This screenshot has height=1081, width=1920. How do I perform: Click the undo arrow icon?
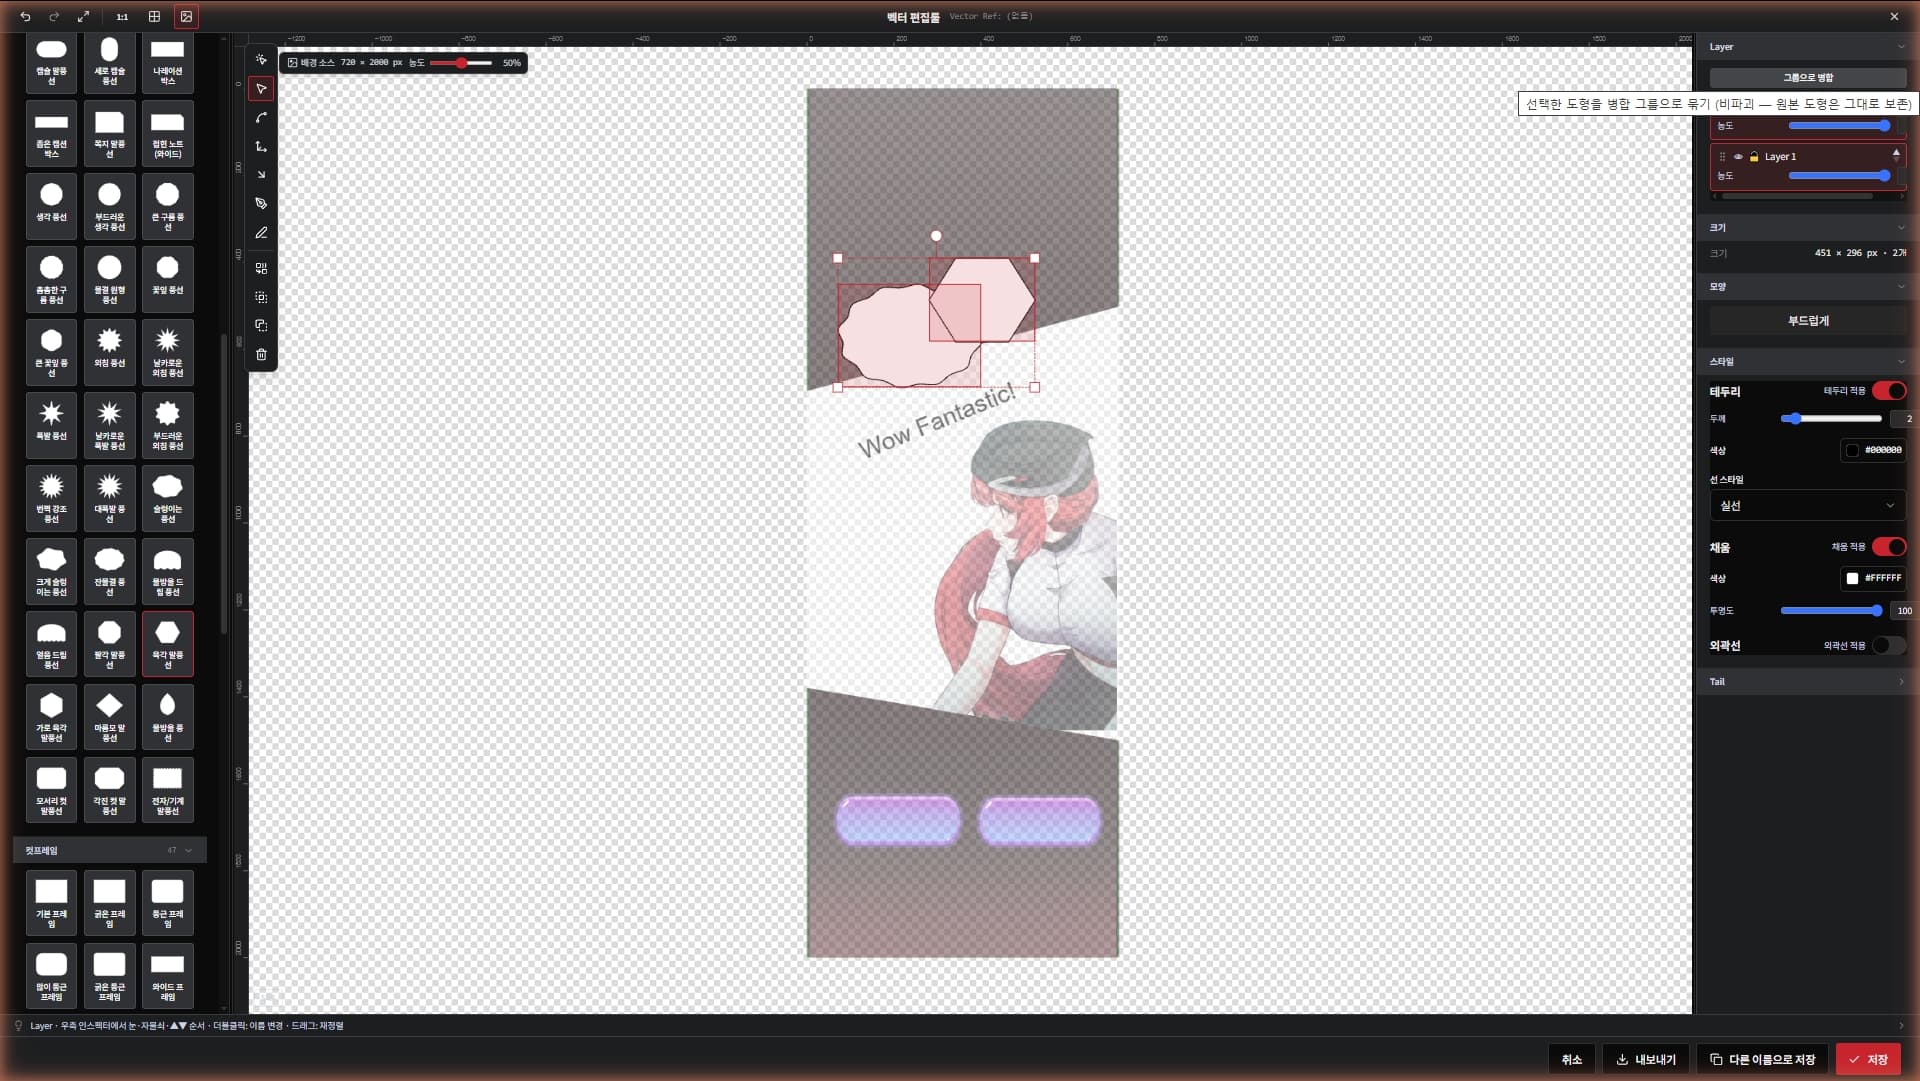25,17
